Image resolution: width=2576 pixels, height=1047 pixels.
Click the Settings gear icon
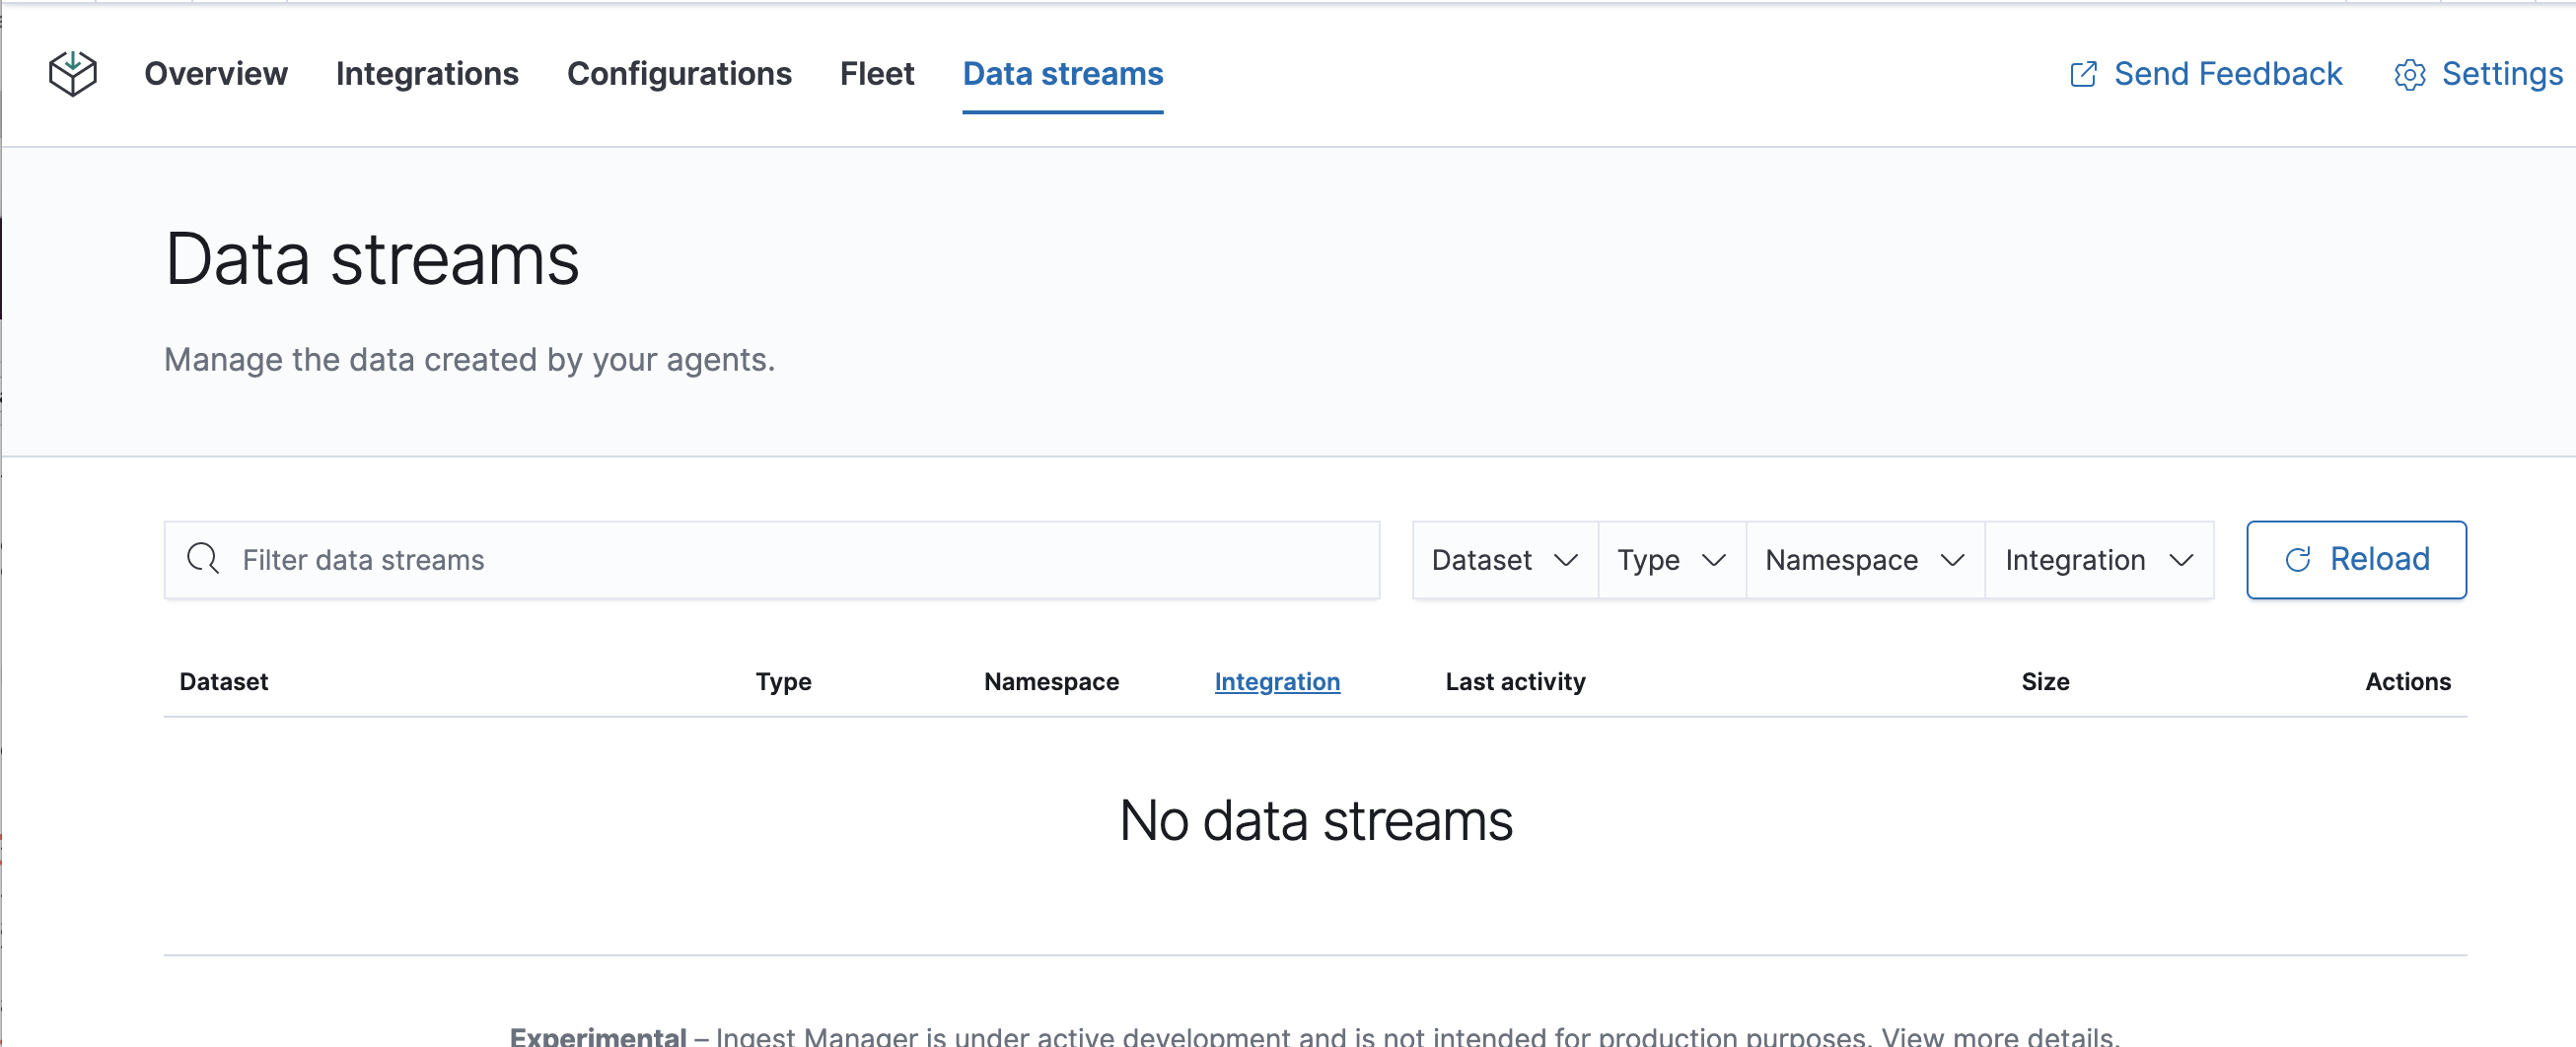point(2410,74)
